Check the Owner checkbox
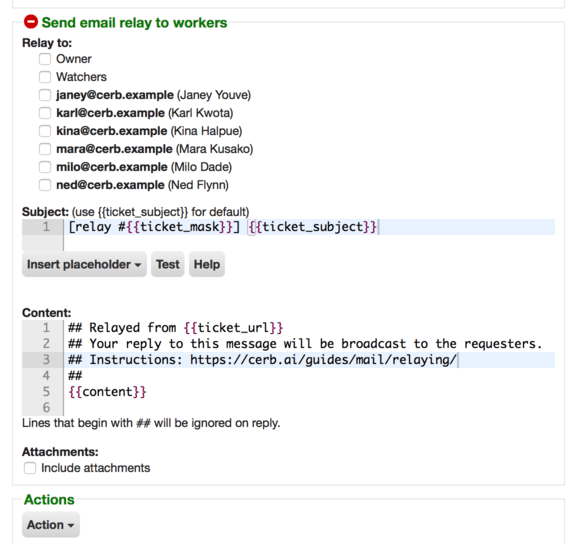The width and height of the screenshot is (574, 544). click(x=45, y=59)
